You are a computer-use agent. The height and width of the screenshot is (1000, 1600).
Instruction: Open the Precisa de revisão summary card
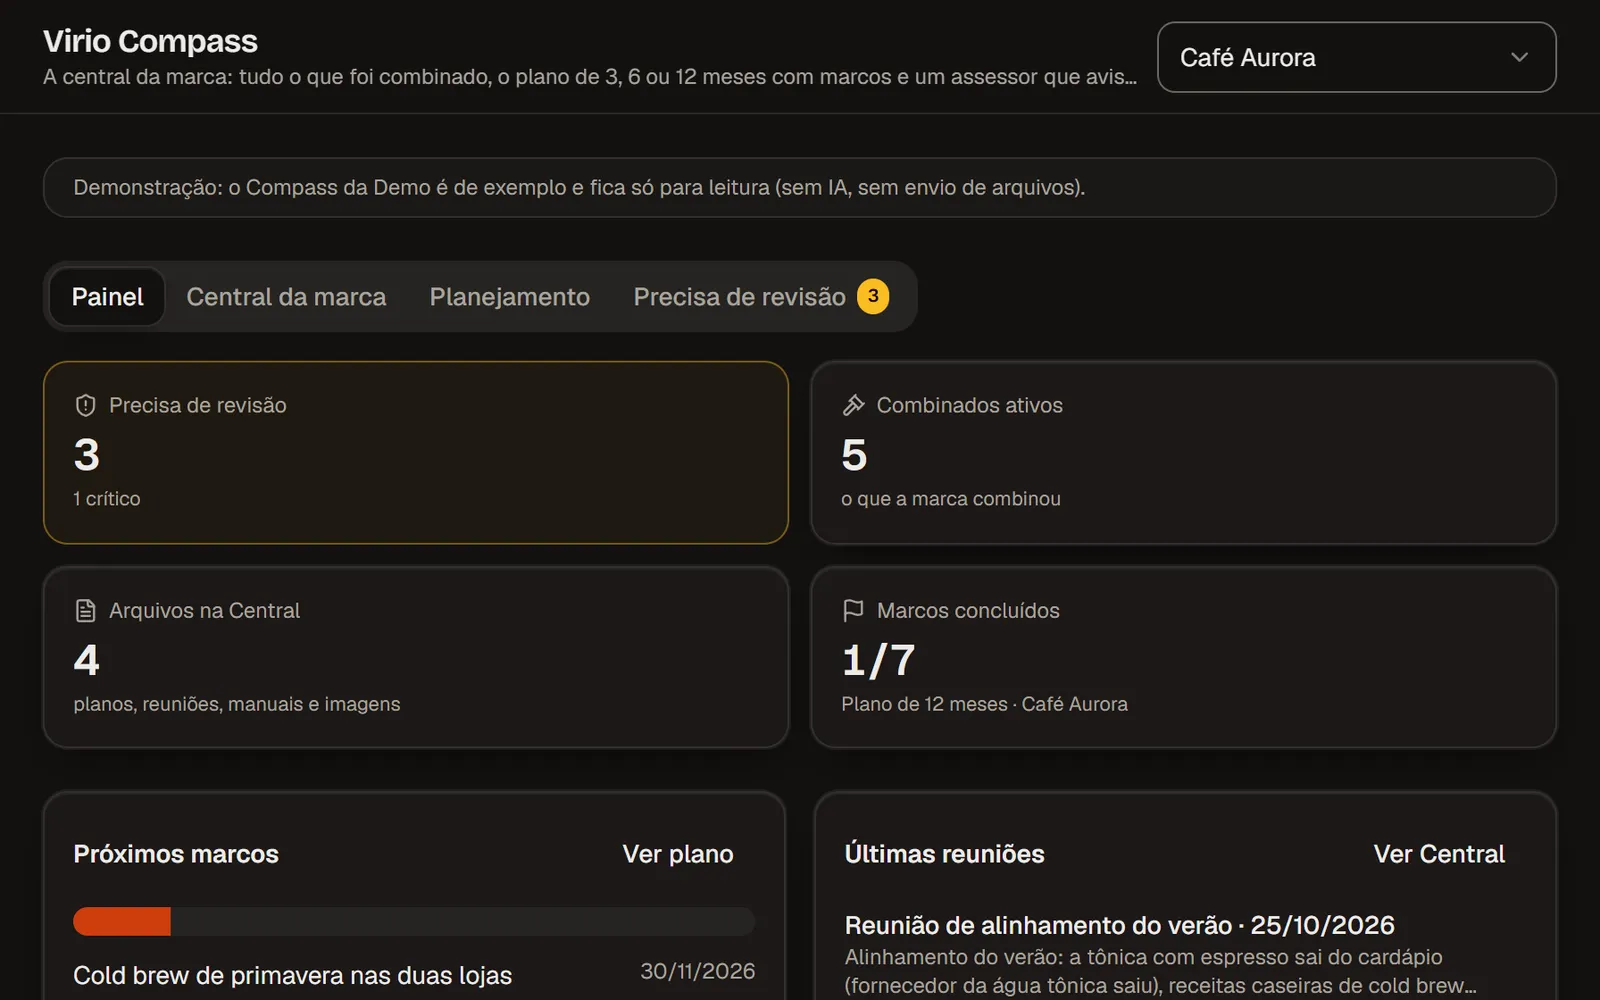(x=416, y=452)
